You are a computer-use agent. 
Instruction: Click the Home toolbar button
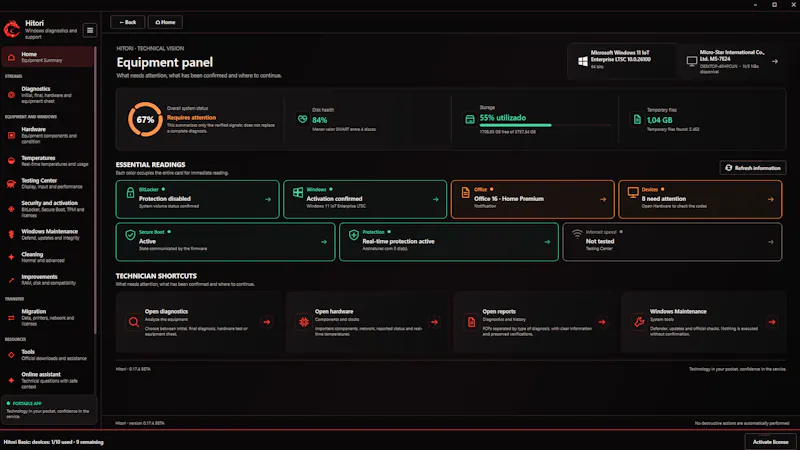tap(165, 22)
